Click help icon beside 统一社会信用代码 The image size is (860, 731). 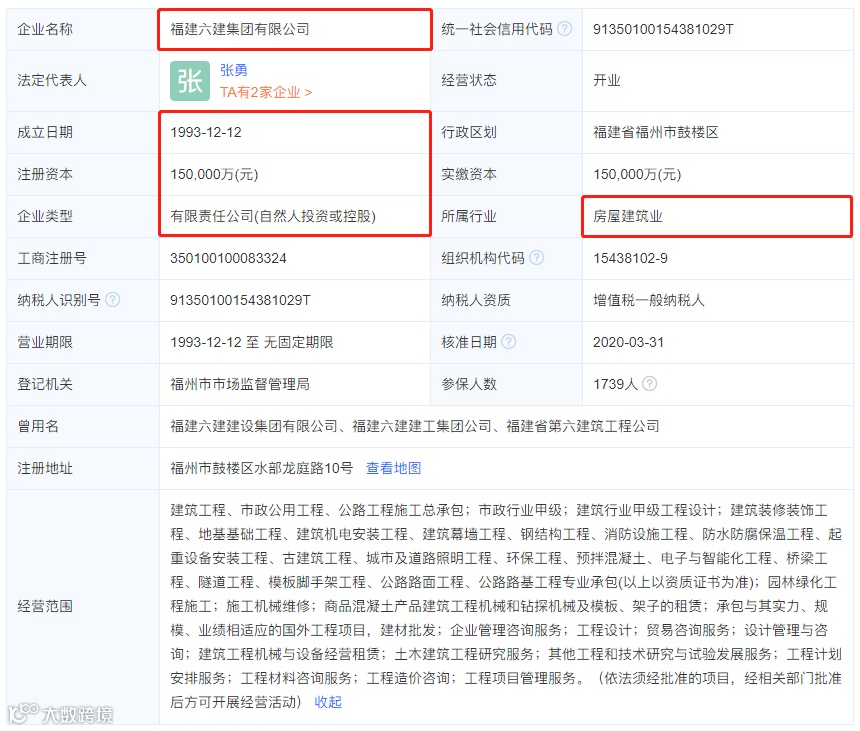coord(564,29)
